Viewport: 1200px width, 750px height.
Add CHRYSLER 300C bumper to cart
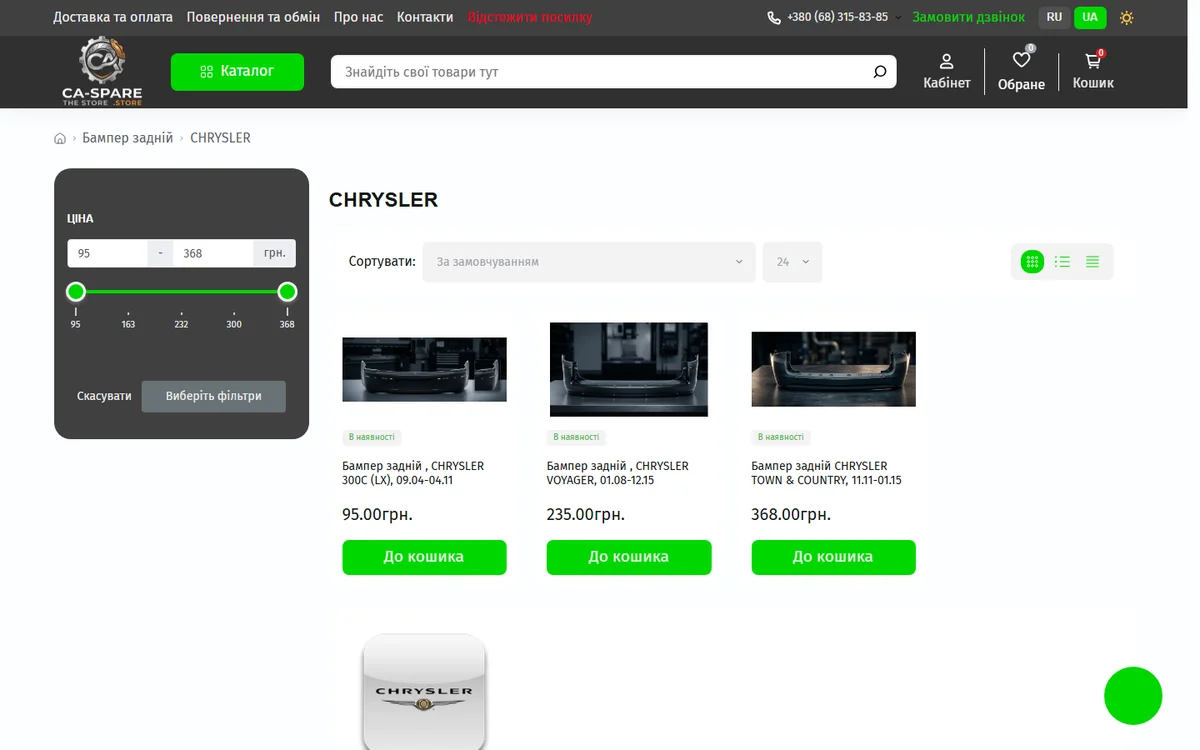pyautogui.click(x=424, y=557)
